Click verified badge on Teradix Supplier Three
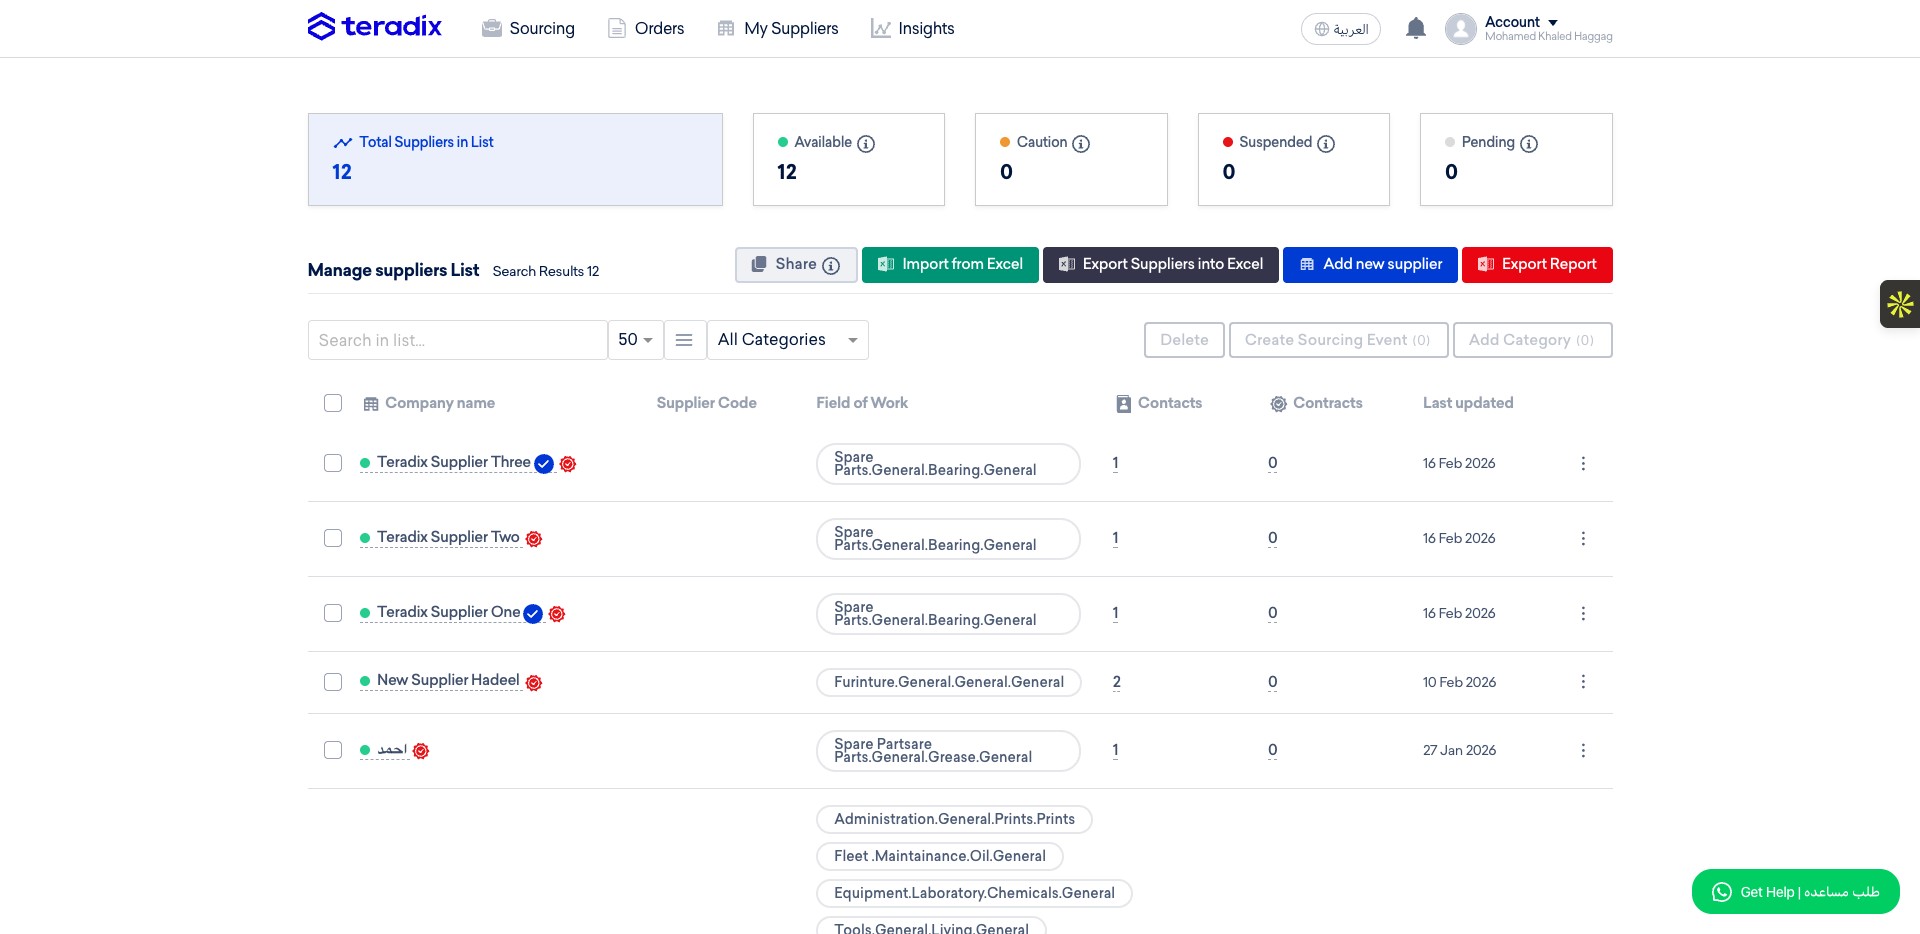The width and height of the screenshot is (1920, 934). 544,464
